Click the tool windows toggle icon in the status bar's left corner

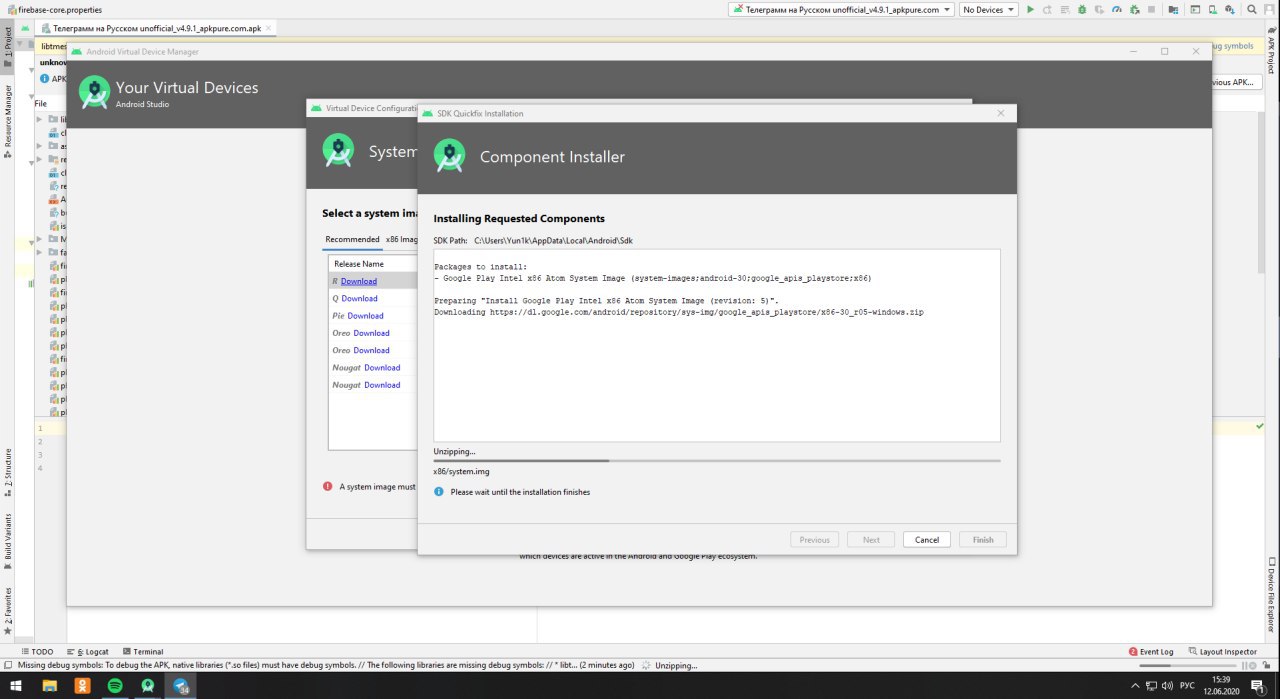point(8,665)
